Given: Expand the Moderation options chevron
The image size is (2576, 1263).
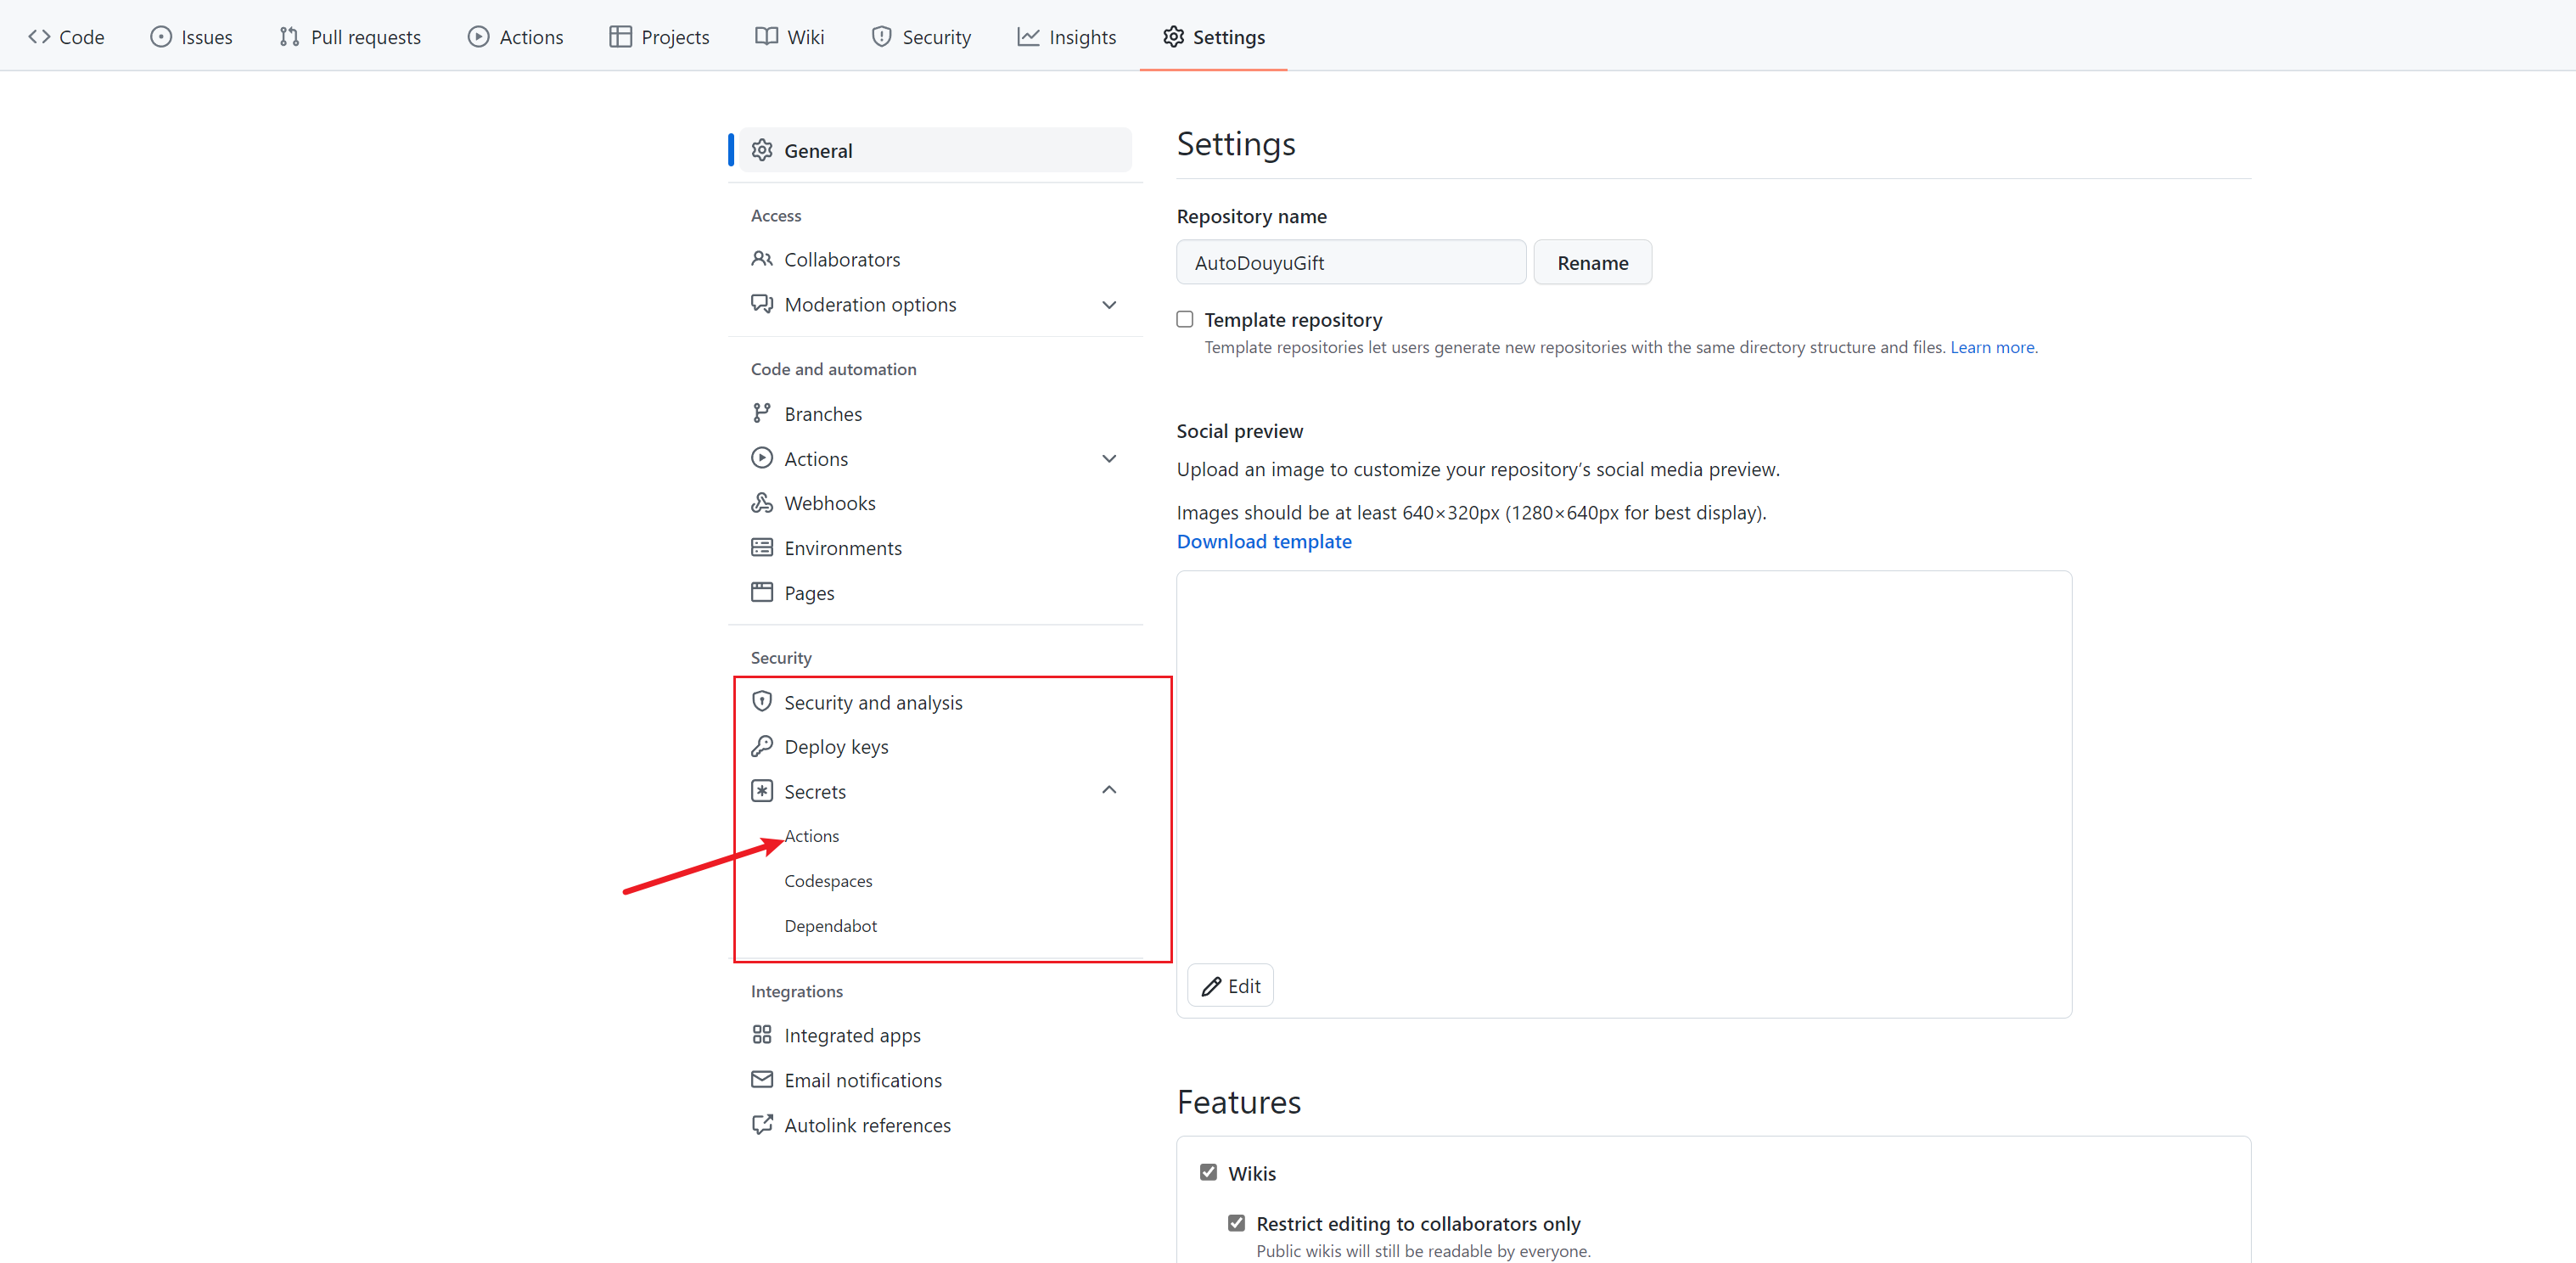Looking at the screenshot, I should (x=1109, y=305).
